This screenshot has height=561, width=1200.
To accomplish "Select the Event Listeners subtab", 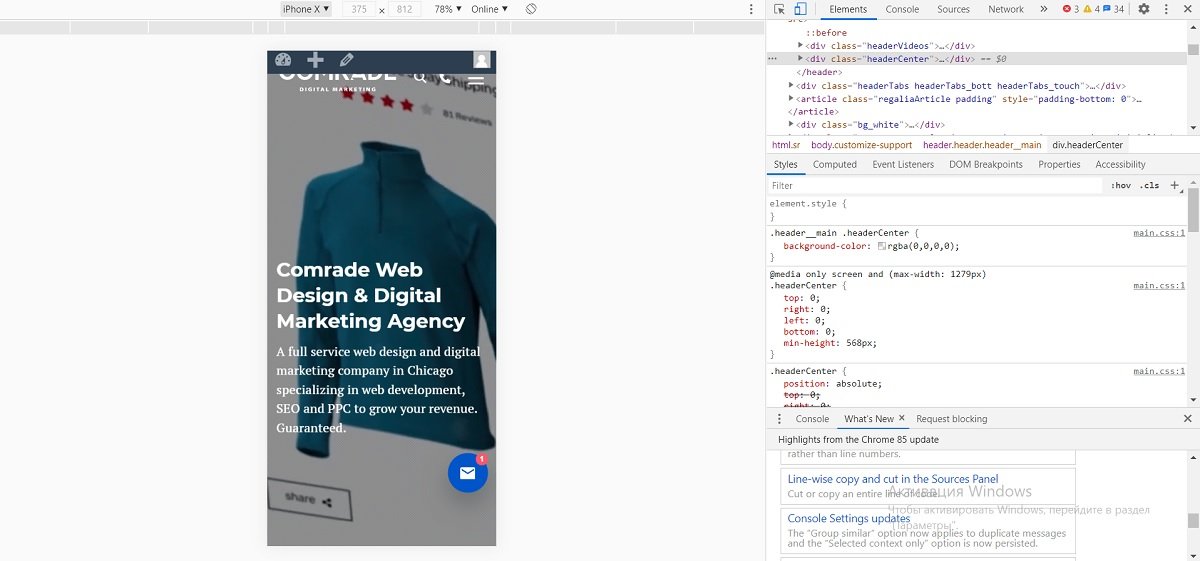I will click(903, 164).
